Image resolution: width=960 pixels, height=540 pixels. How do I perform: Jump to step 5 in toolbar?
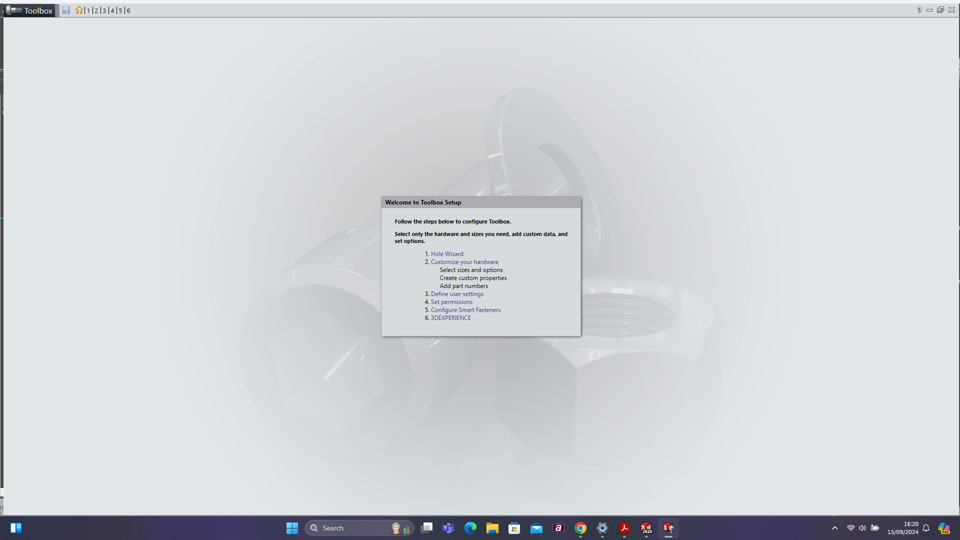pyautogui.click(x=120, y=10)
